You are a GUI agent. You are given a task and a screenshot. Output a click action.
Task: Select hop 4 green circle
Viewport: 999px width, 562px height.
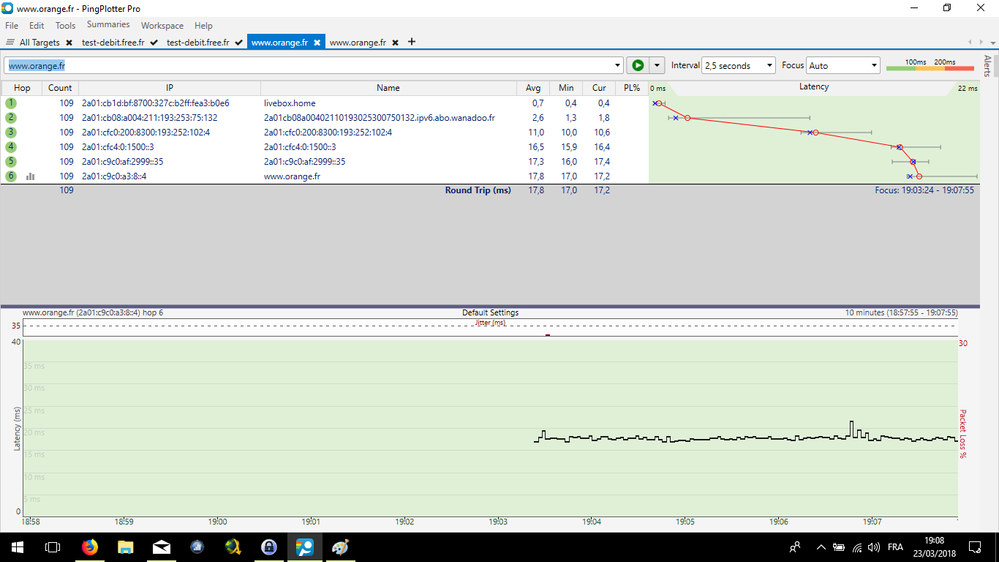coord(11,147)
